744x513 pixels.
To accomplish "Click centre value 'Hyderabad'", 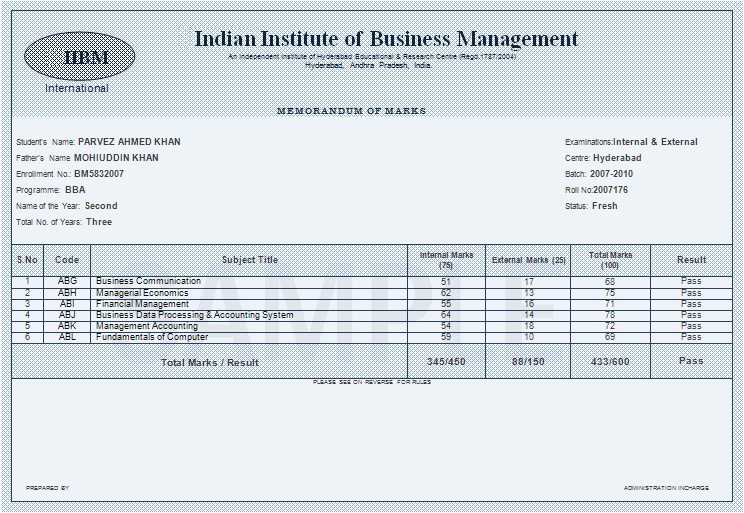I will 617,158.
